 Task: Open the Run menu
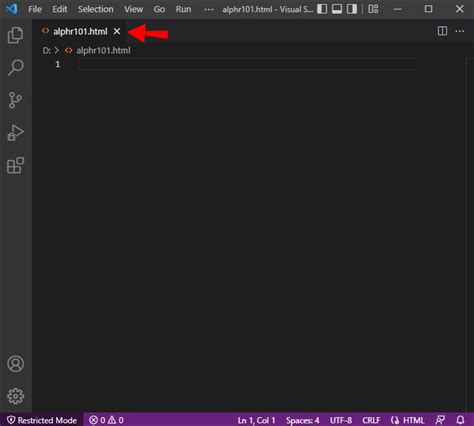(x=183, y=9)
